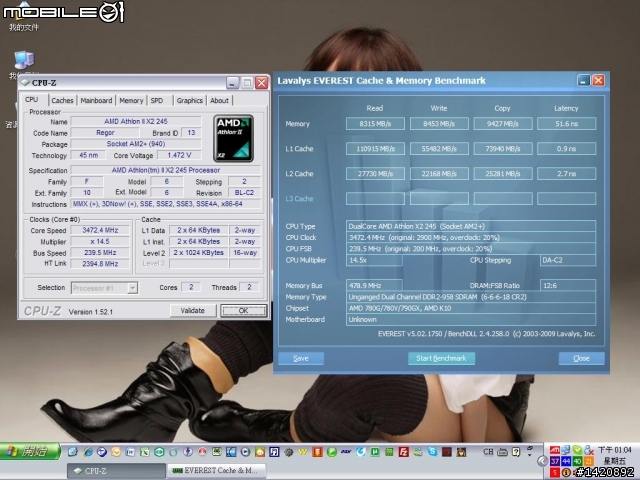
Task: Open the network connection tray icon
Action: 566,450
